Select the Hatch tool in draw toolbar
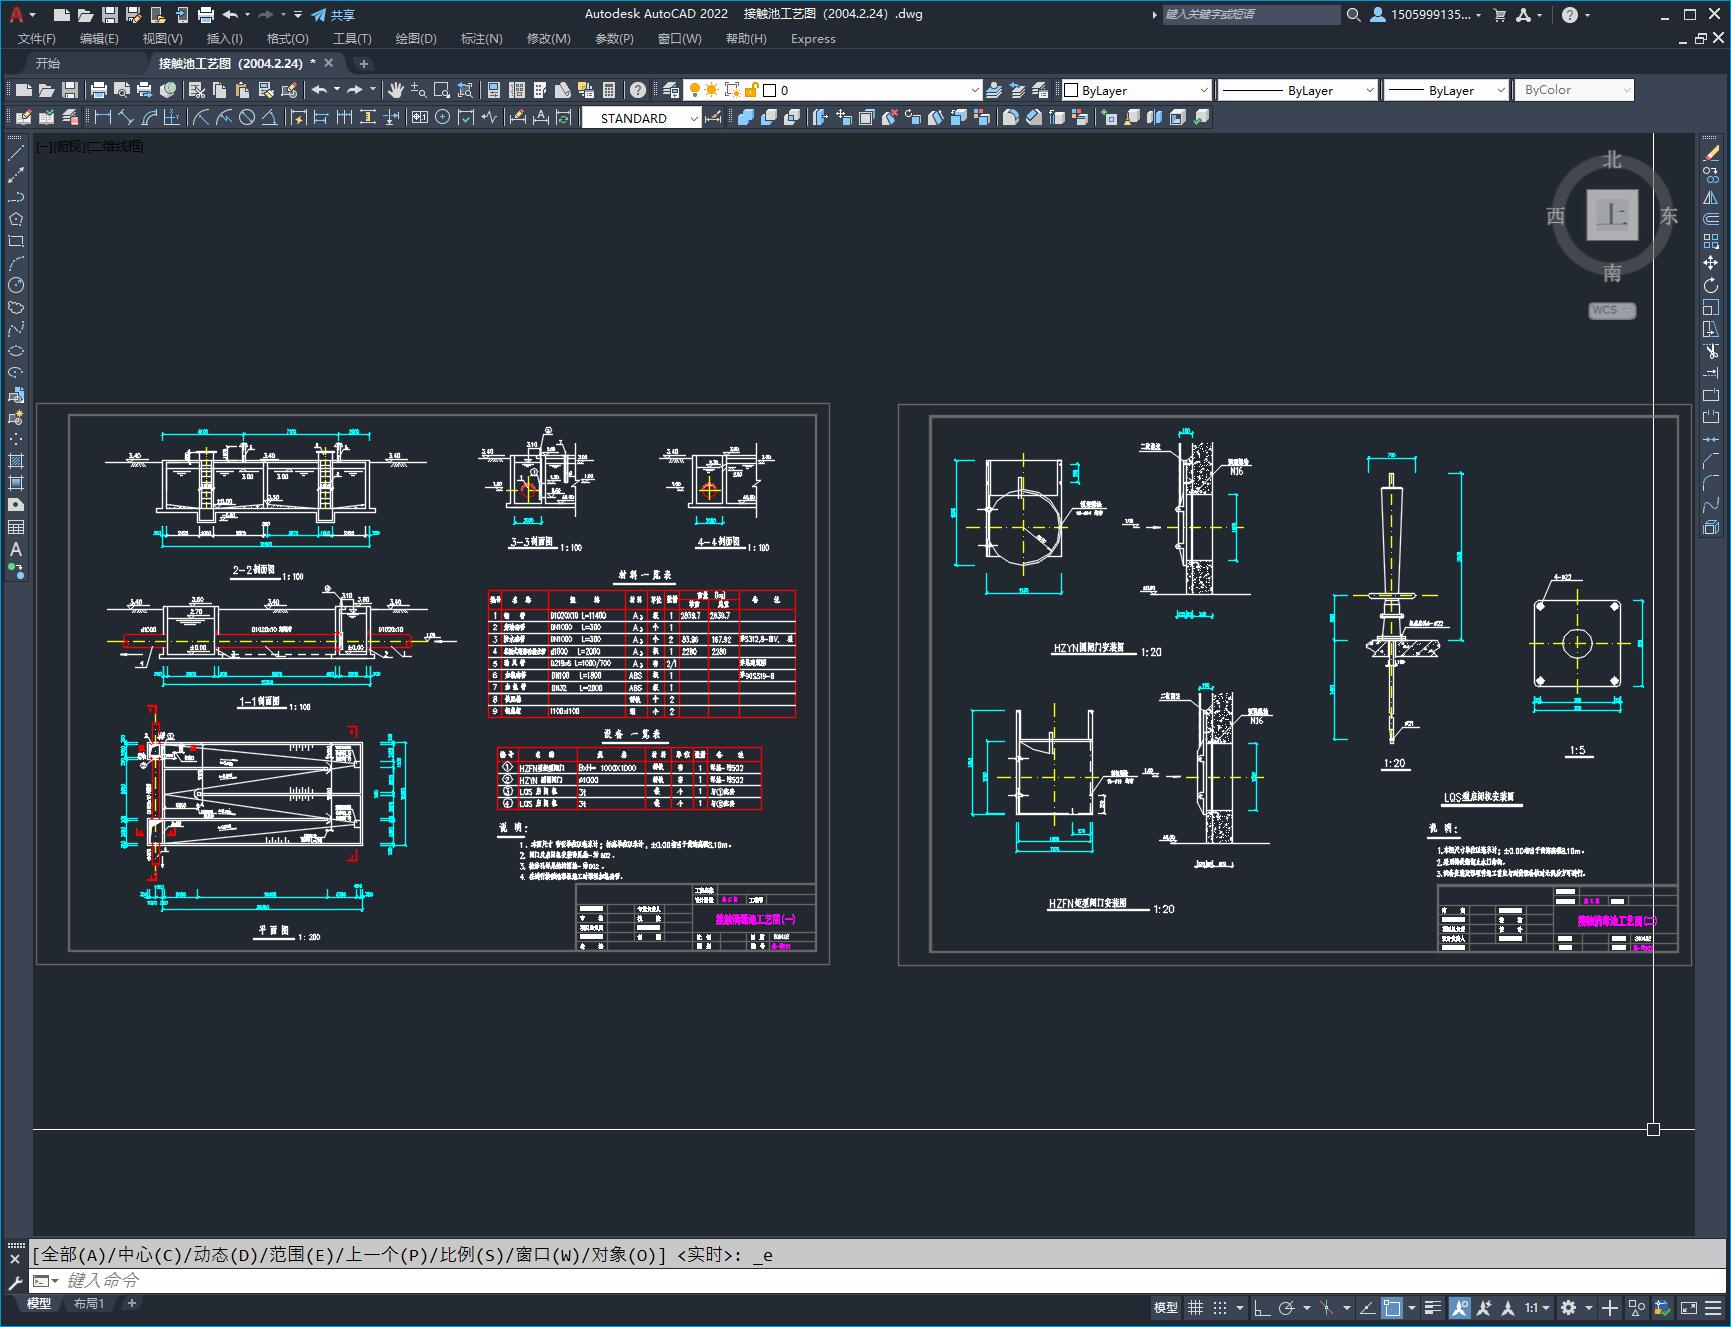The width and height of the screenshot is (1731, 1327). pos(16,461)
